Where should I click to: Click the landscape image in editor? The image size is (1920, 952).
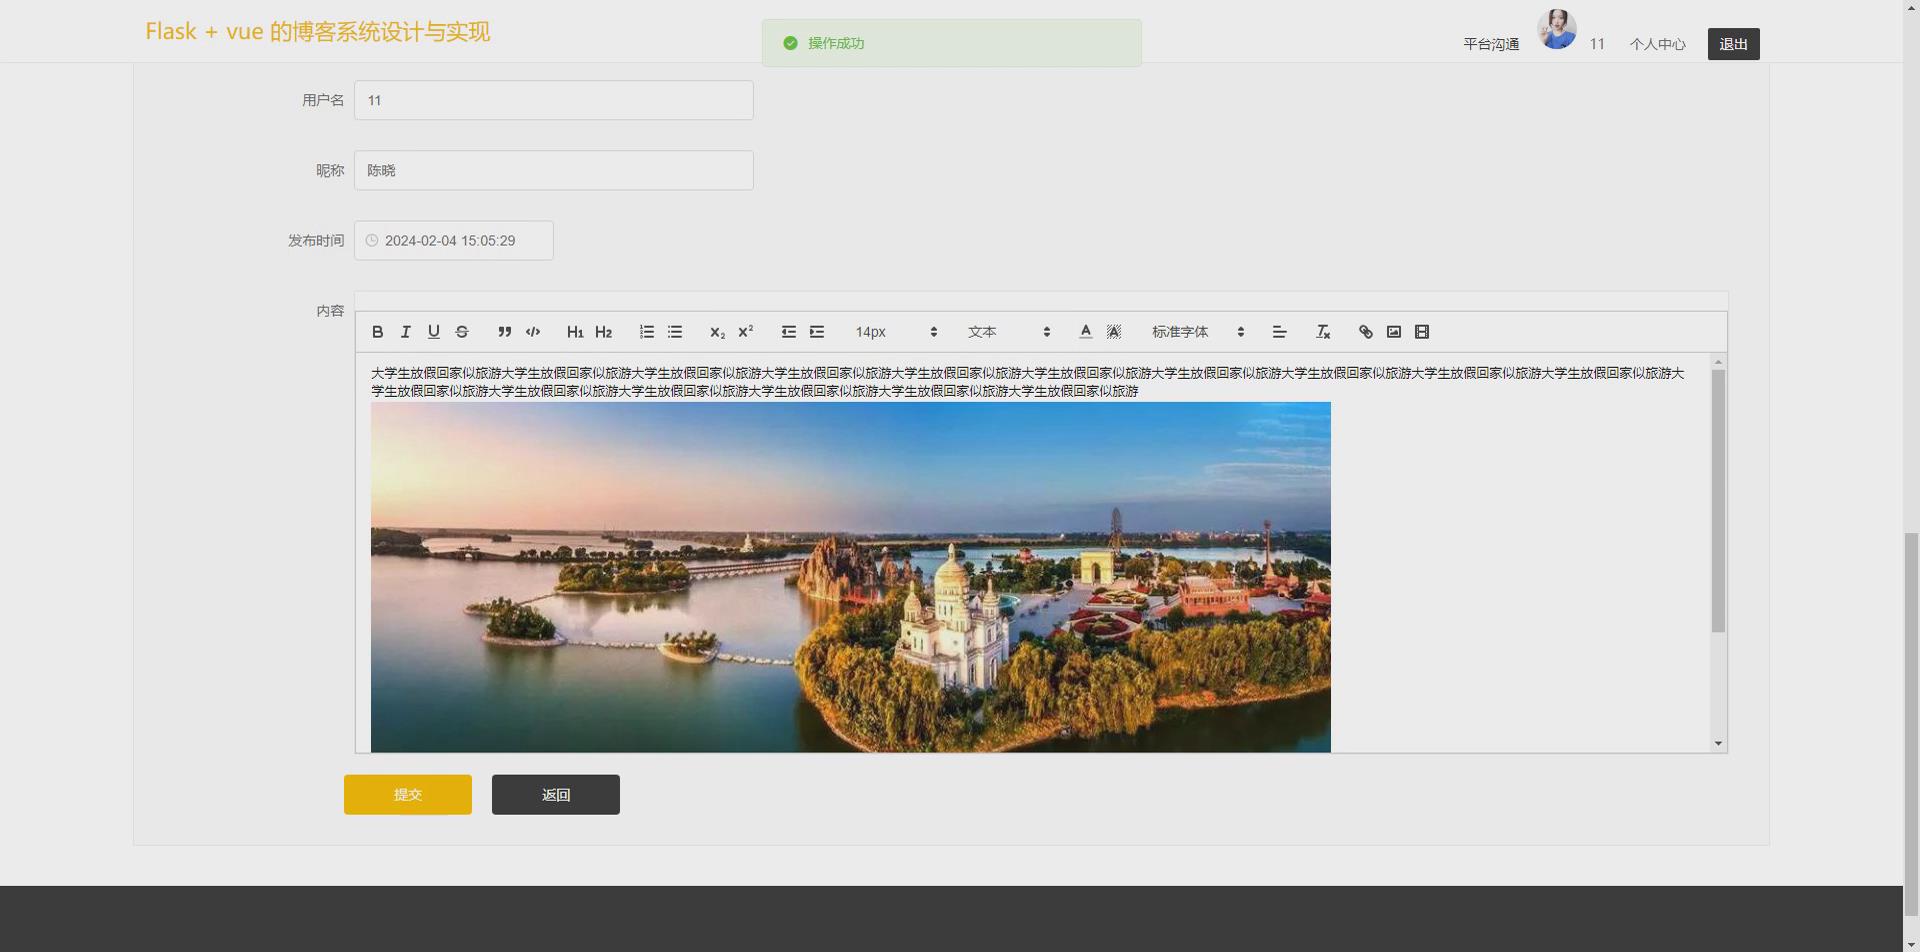(x=851, y=577)
